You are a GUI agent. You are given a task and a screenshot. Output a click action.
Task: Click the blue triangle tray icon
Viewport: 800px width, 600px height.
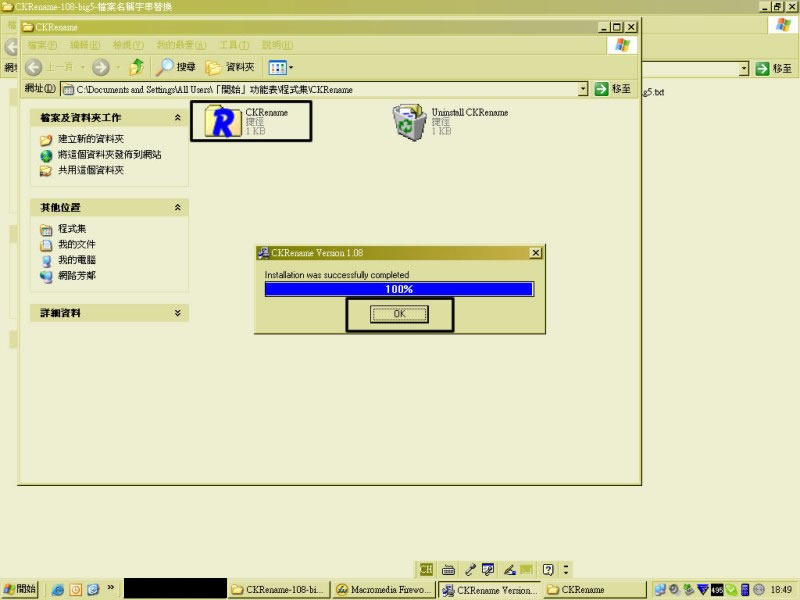click(x=703, y=590)
